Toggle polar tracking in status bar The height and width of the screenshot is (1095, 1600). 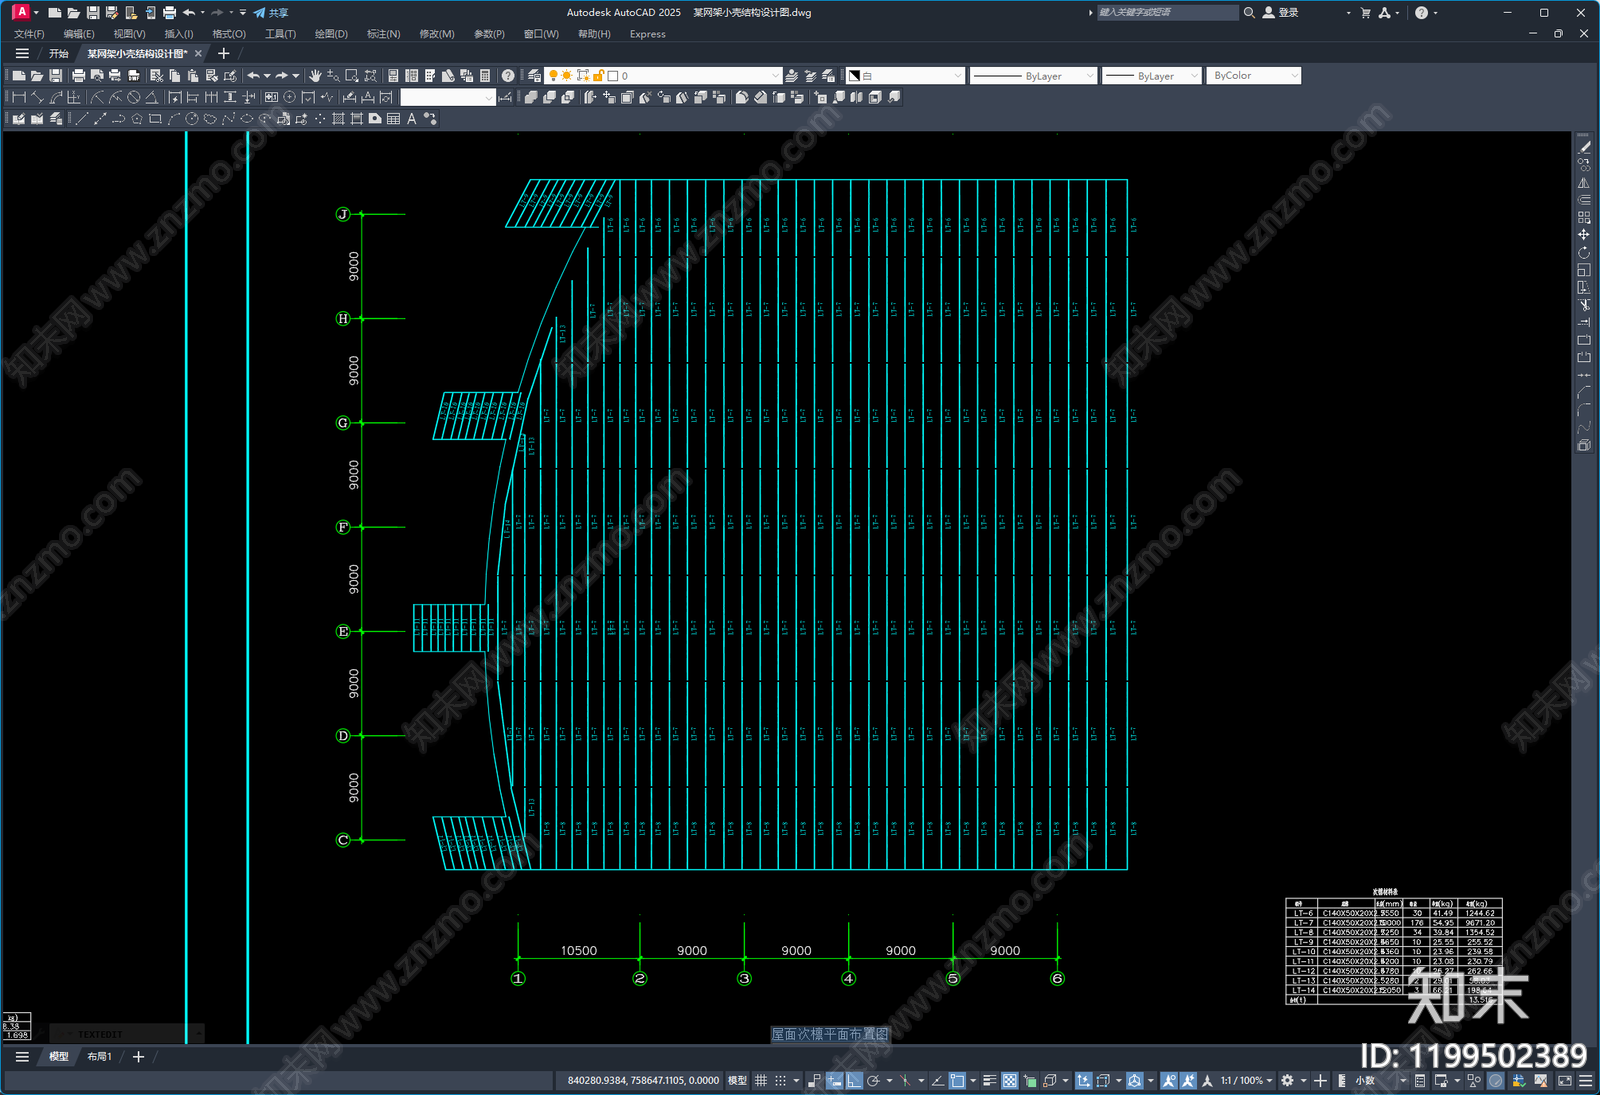tap(873, 1081)
